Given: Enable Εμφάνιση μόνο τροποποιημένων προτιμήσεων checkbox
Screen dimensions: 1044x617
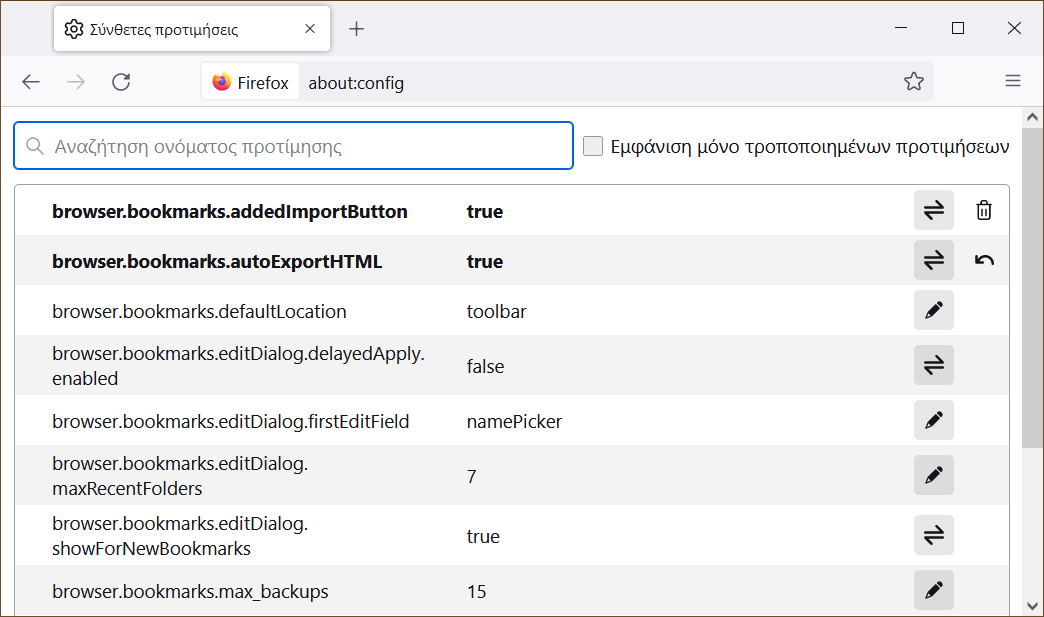Looking at the screenshot, I should click(593, 146).
